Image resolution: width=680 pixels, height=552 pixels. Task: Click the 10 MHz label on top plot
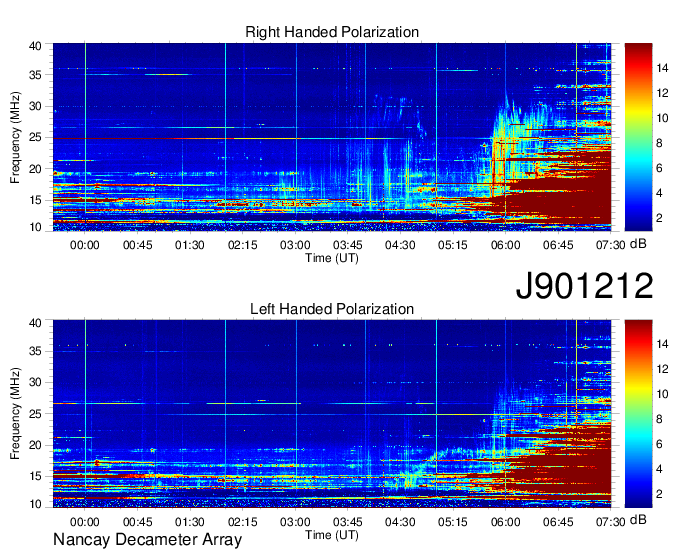(x=35, y=227)
